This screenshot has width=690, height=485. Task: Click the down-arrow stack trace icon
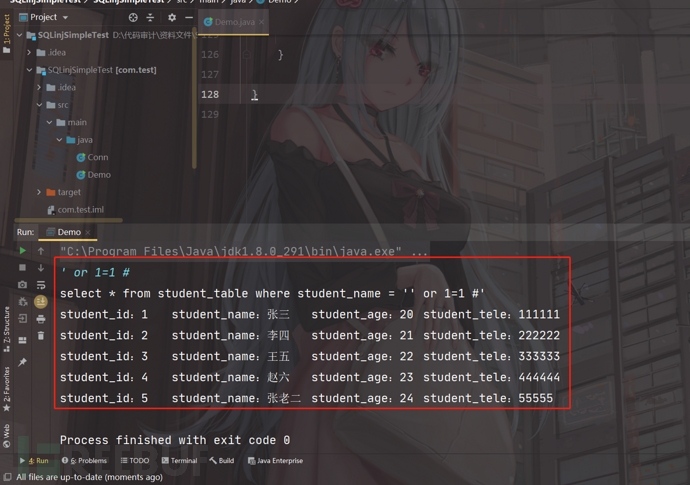point(40,268)
